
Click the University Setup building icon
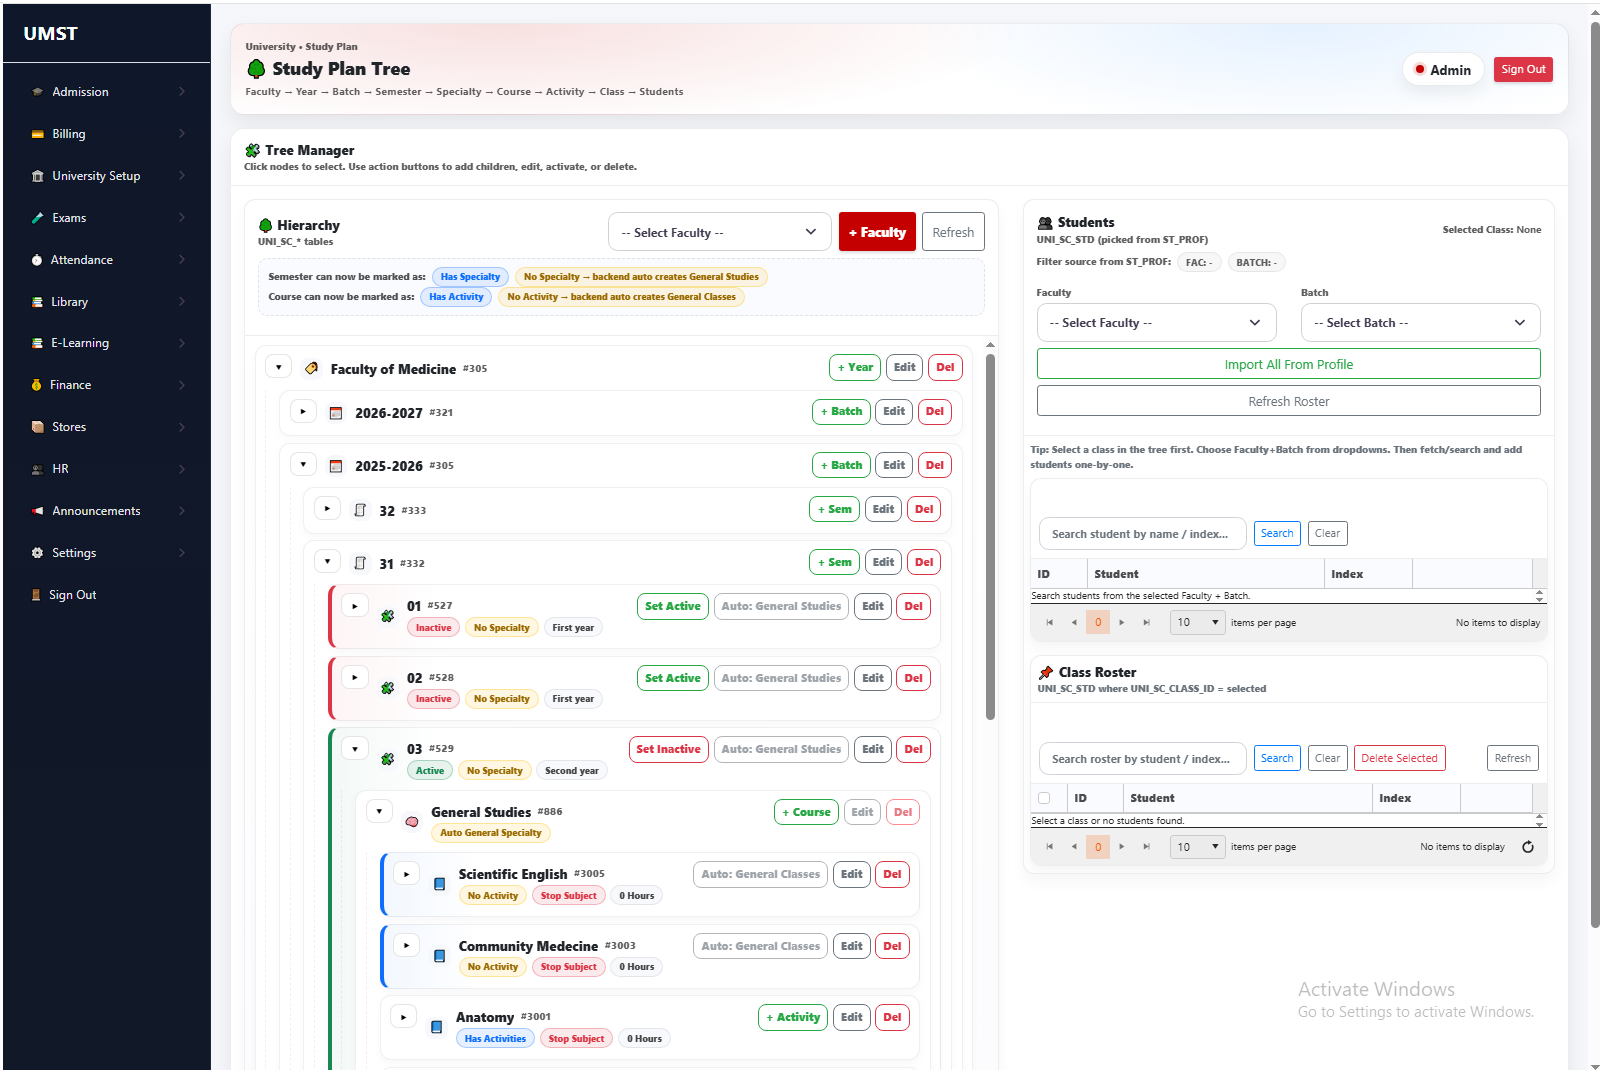pyautogui.click(x=37, y=176)
